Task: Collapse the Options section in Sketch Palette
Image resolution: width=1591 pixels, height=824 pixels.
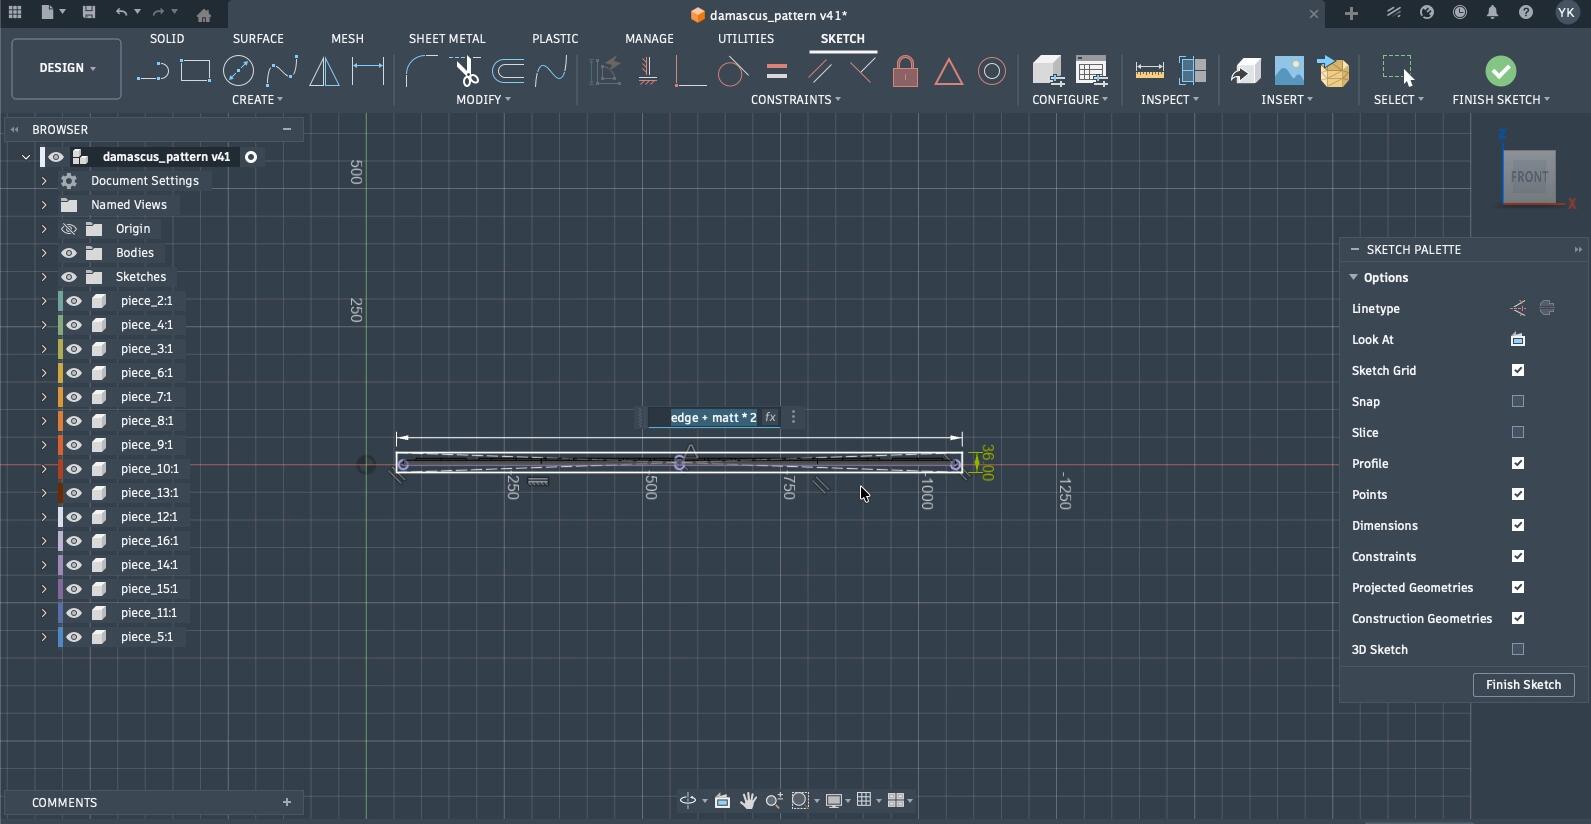Action: click(1353, 278)
